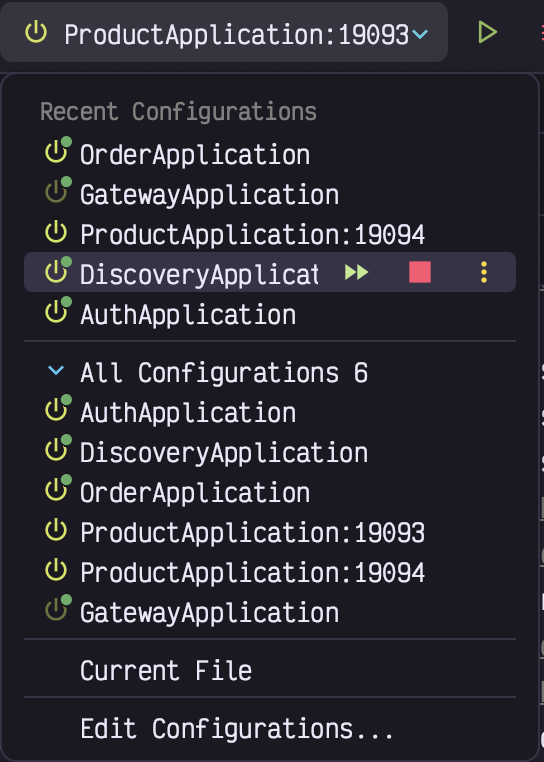The width and height of the screenshot is (544, 762).
Task: Choose DiscoveryApplication in All Configurations list
Action: (x=270, y=452)
